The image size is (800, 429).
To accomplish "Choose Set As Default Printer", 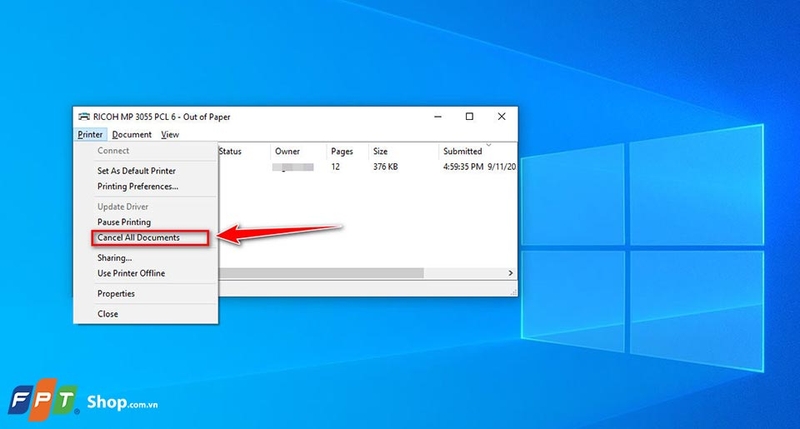I will pyautogui.click(x=136, y=171).
